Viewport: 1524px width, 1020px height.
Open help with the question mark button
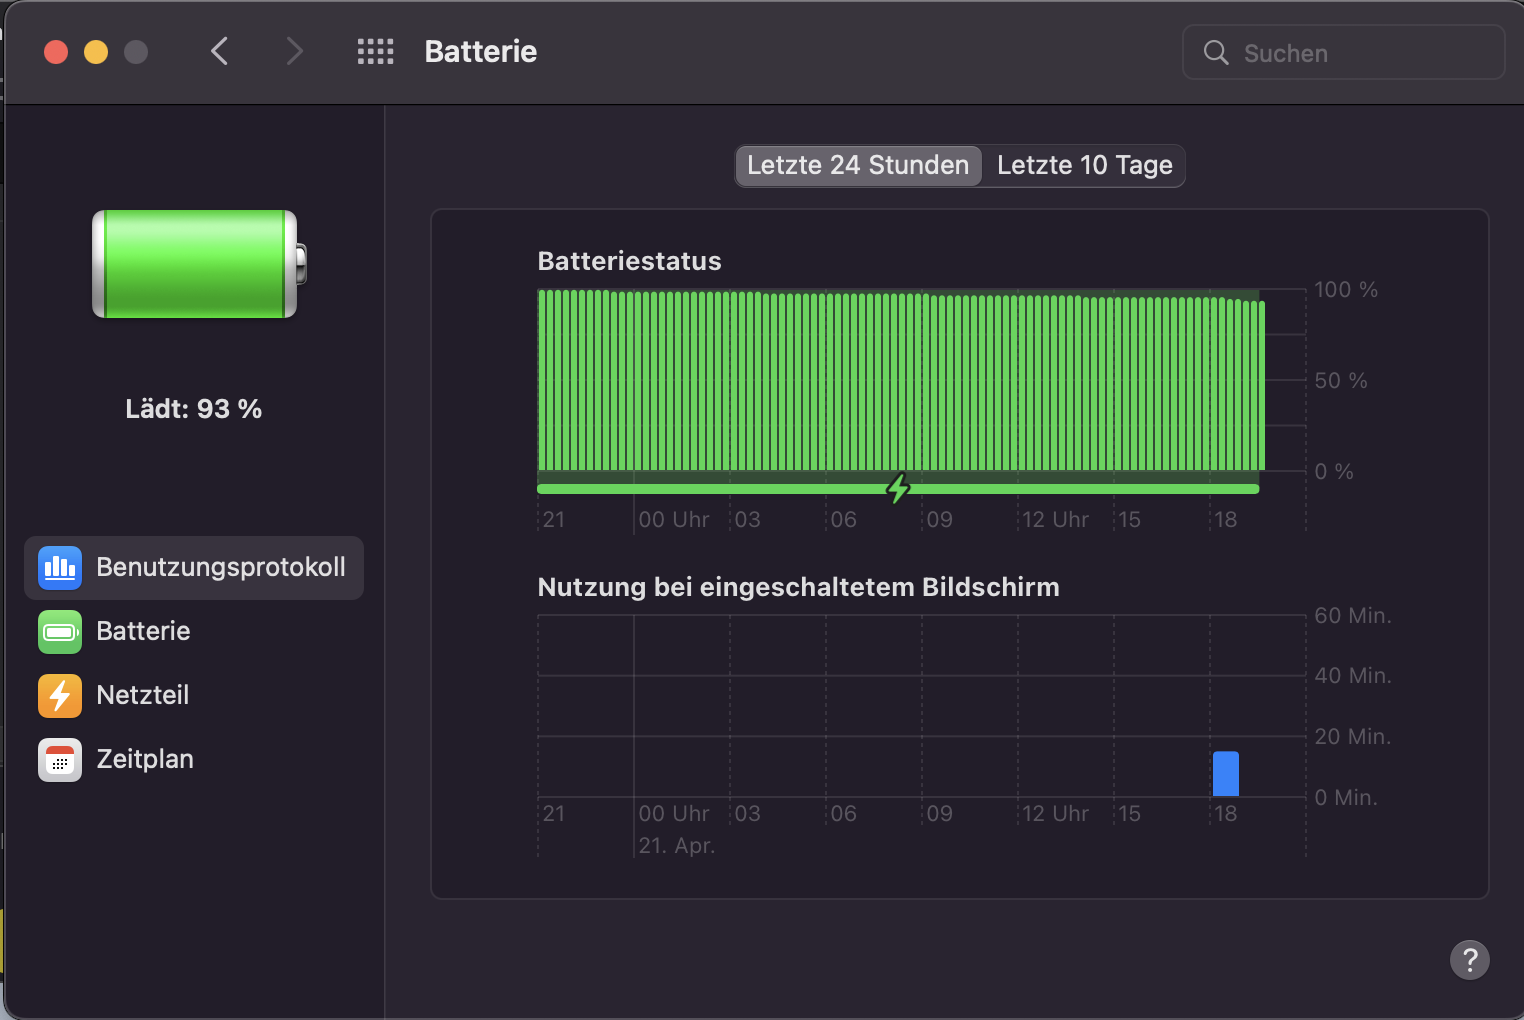coord(1469,960)
